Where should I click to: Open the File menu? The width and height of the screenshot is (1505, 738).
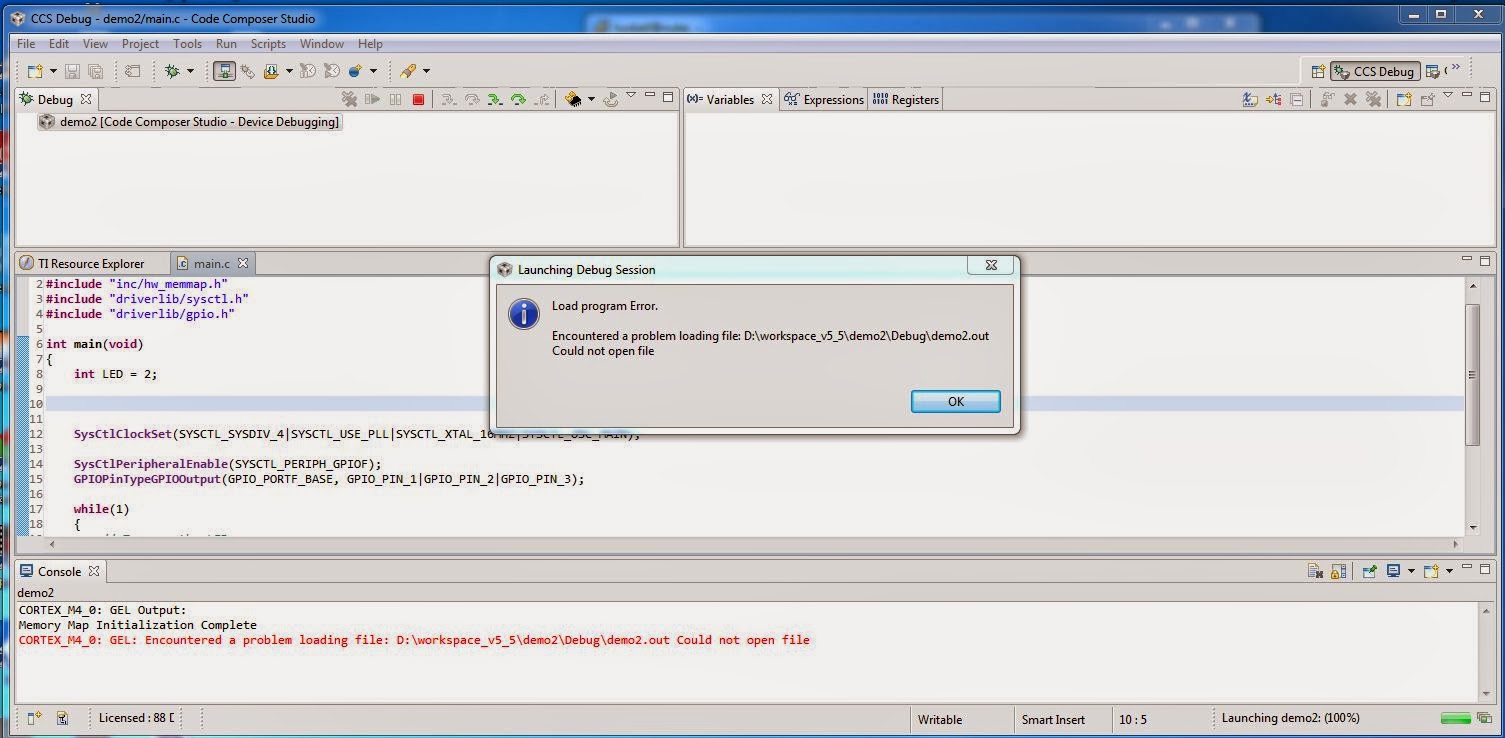tap(26, 44)
